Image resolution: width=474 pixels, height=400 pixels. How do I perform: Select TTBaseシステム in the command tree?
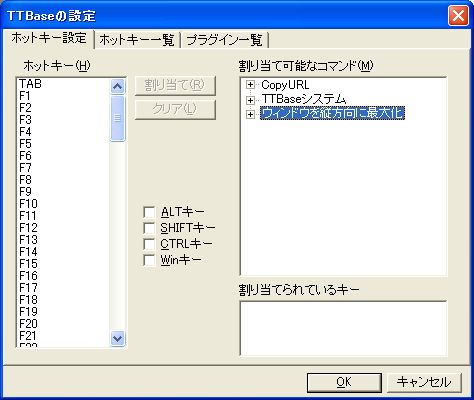click(x=304, y=99)
